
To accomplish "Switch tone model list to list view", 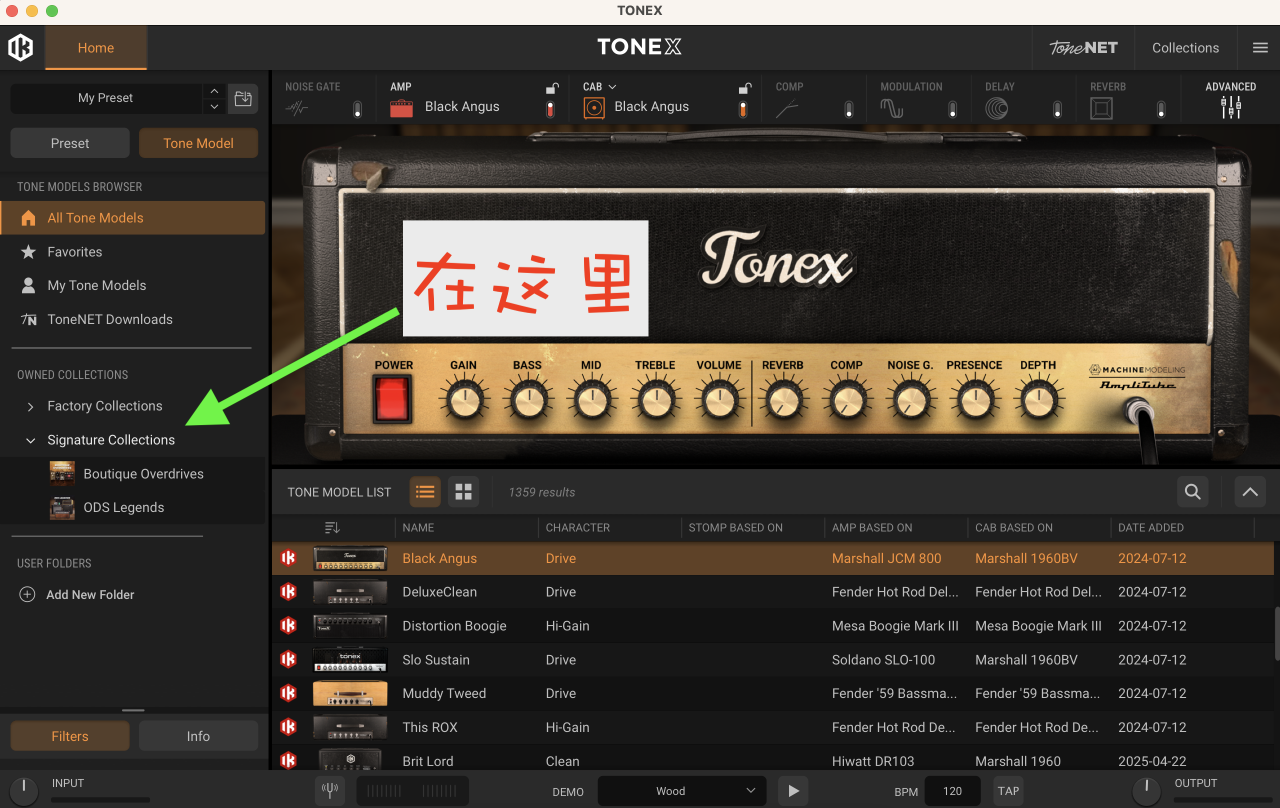I will point(425,492).
